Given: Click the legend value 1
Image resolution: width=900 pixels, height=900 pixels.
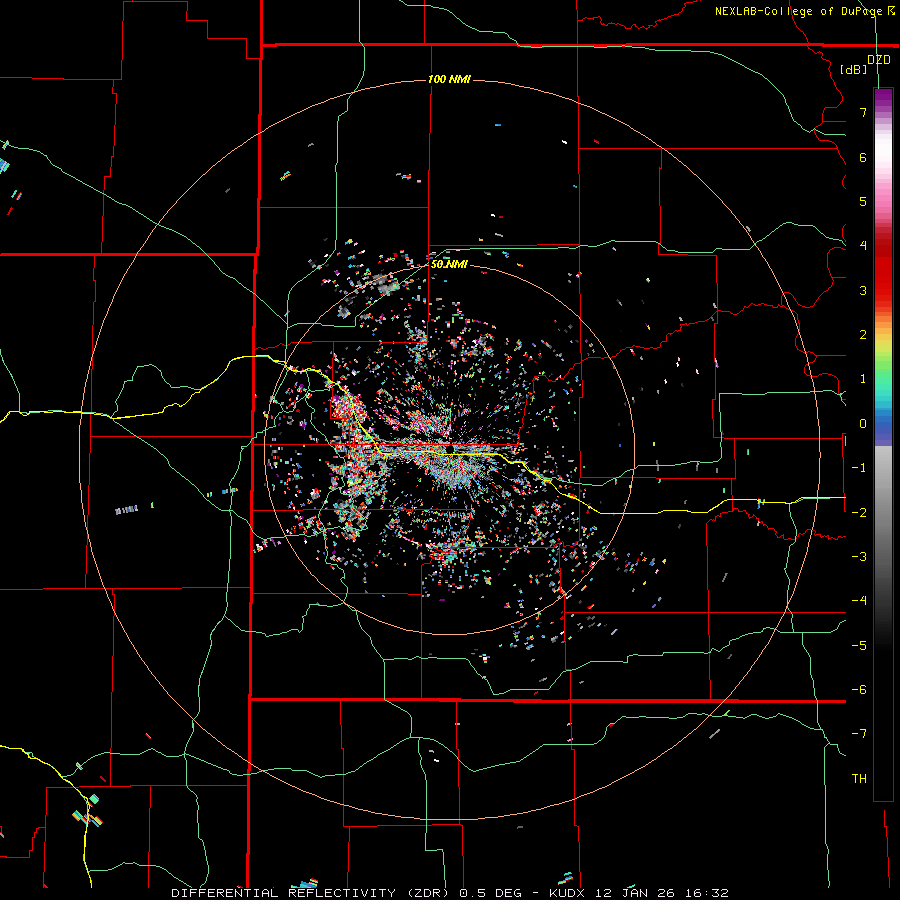Looking at the screenshot, I should click(863, 379).
